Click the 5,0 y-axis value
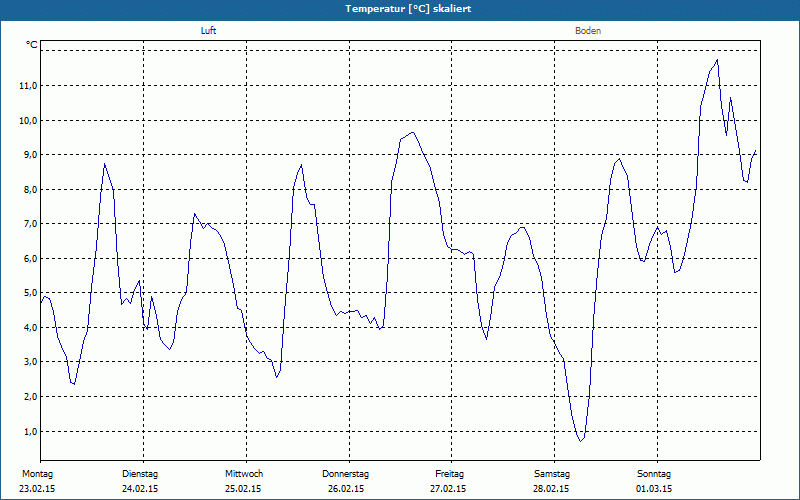The width and height of the screenshot is (800, 500). (x=29, y=293)
